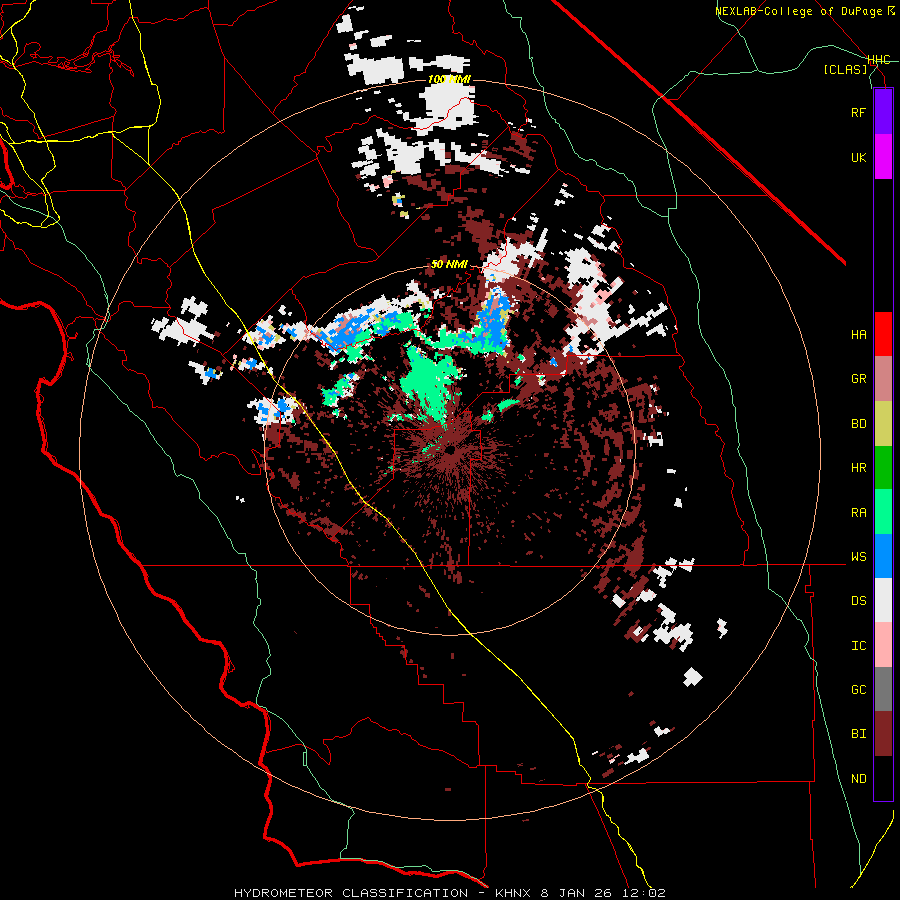Screen dimensions: 900x900
Task: Click the RA legend label
Action: (x=858, y=513)
